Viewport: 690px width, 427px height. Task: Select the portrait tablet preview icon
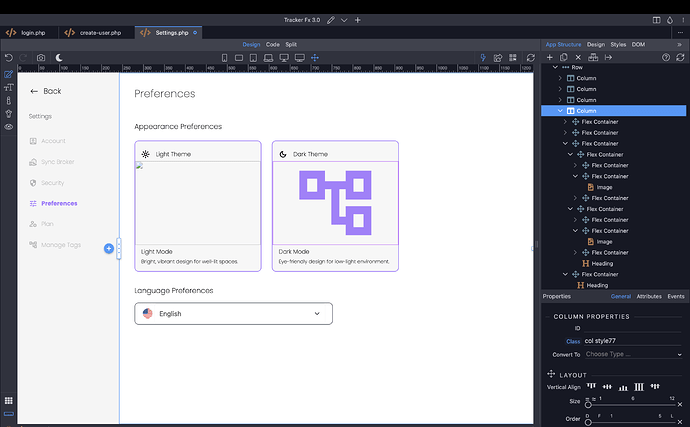(x=253, y=58)
